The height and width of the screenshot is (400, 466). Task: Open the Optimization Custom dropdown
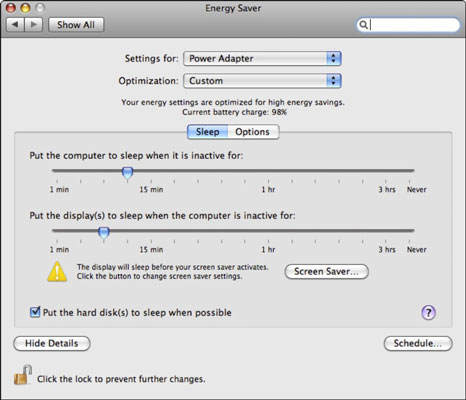(262, 81)
